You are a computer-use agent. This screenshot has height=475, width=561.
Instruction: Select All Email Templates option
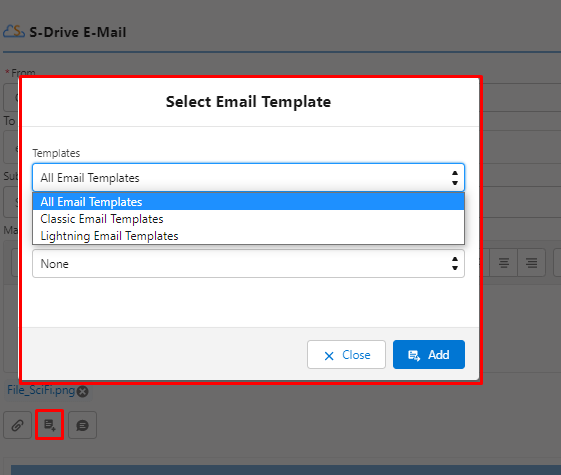[248, 201]
